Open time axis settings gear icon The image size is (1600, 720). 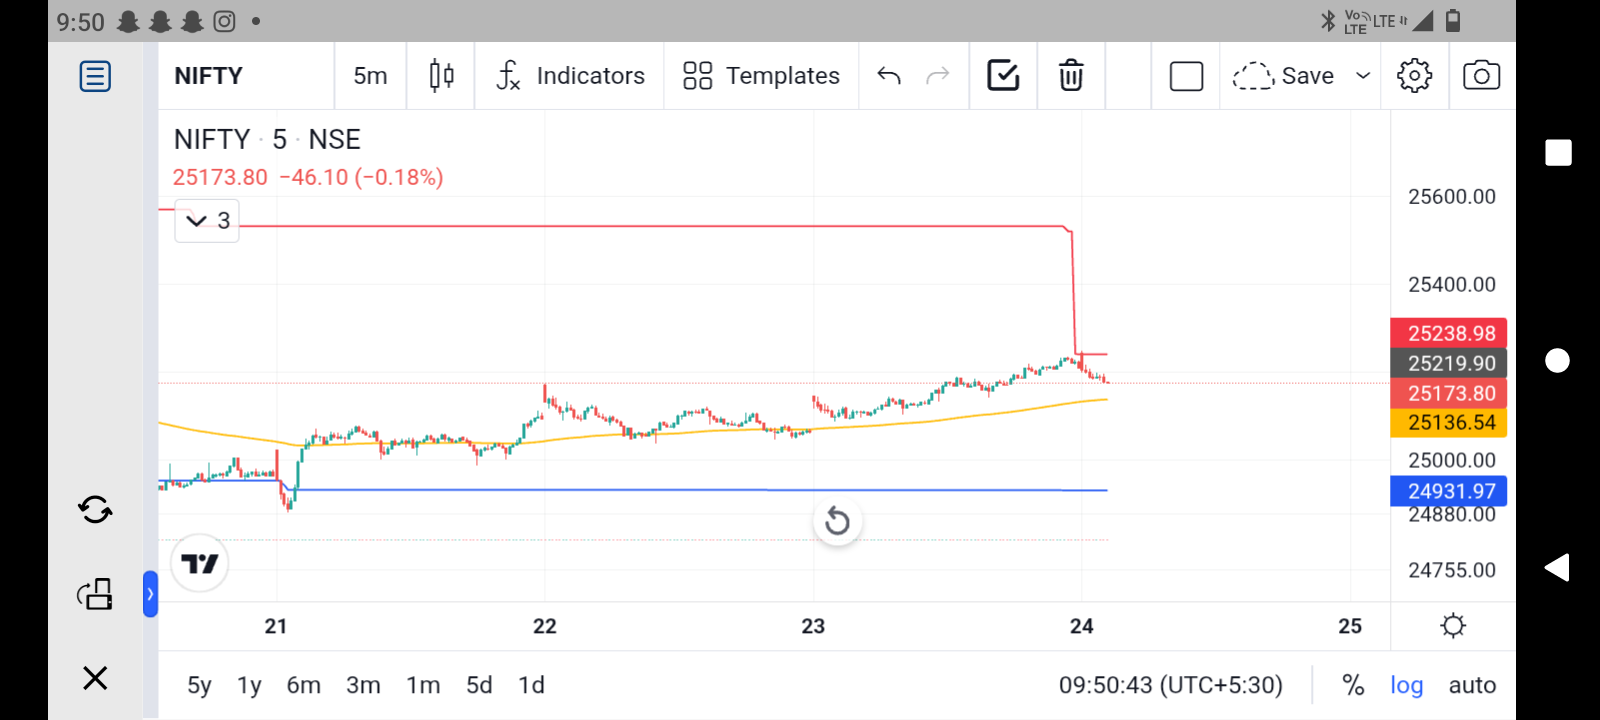coord(1453,626)
